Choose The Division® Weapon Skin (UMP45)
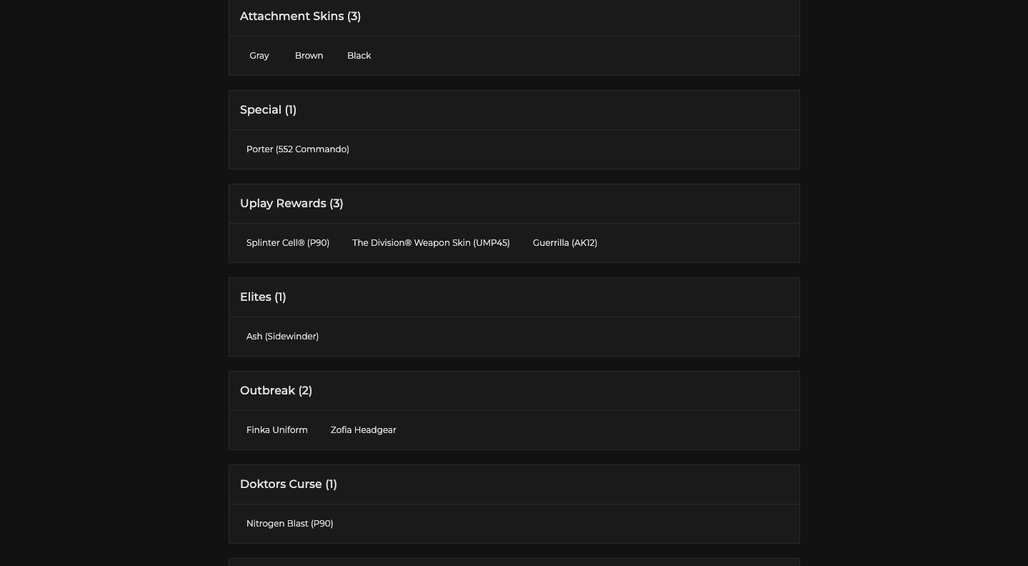The image size is (1028, 566). (431, 243)
